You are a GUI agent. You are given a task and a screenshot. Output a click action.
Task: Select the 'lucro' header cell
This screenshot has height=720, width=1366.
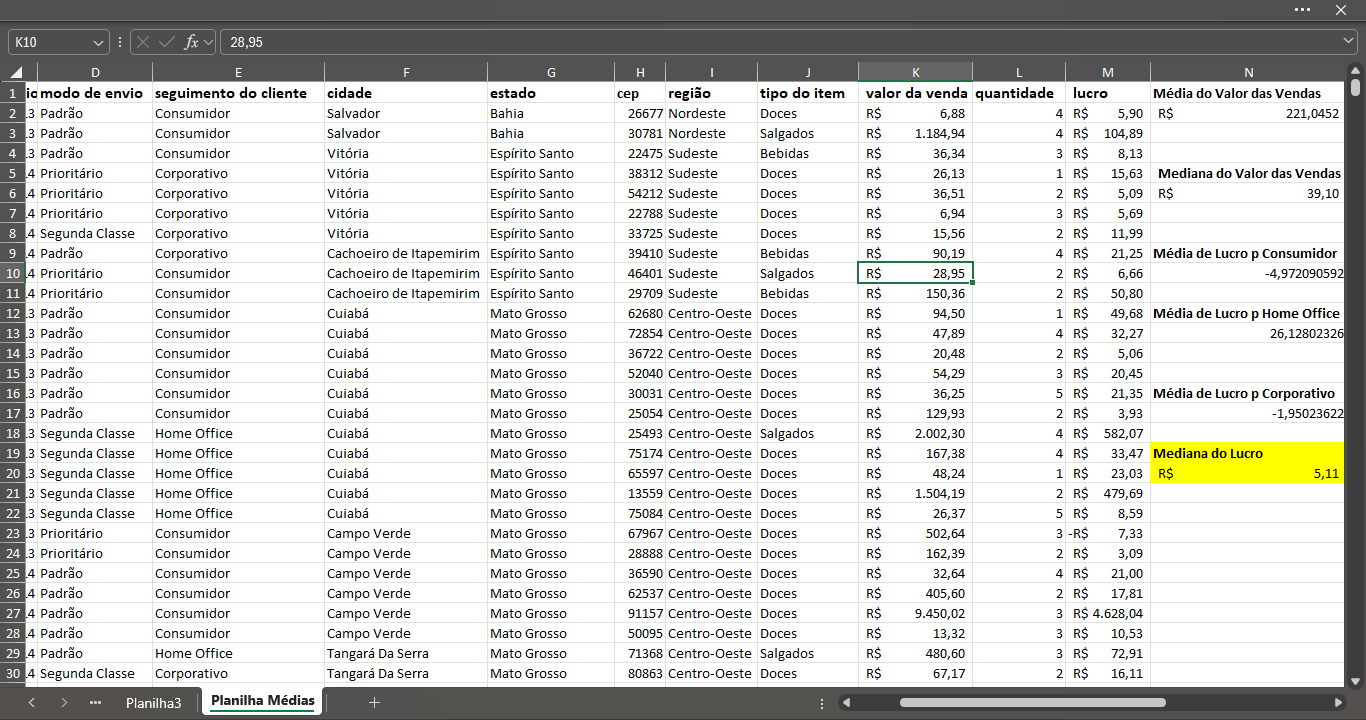click(x=1107, y=93)
